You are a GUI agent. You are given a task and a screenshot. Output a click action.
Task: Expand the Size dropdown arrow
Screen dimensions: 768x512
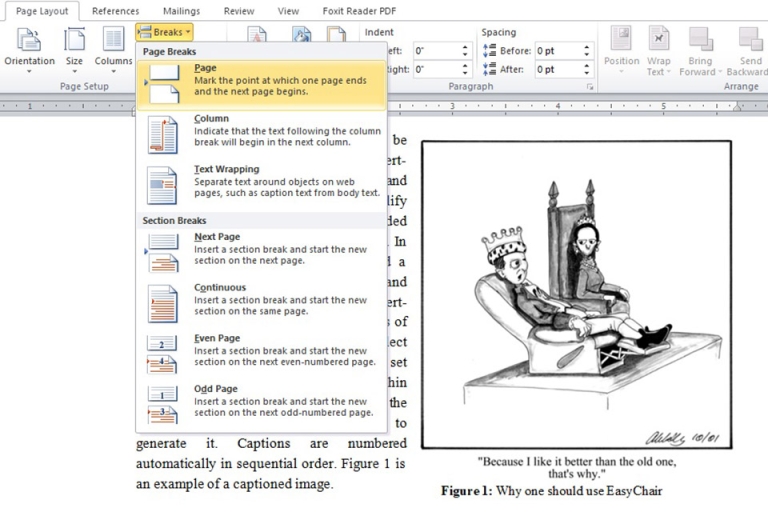click(74, 72)
